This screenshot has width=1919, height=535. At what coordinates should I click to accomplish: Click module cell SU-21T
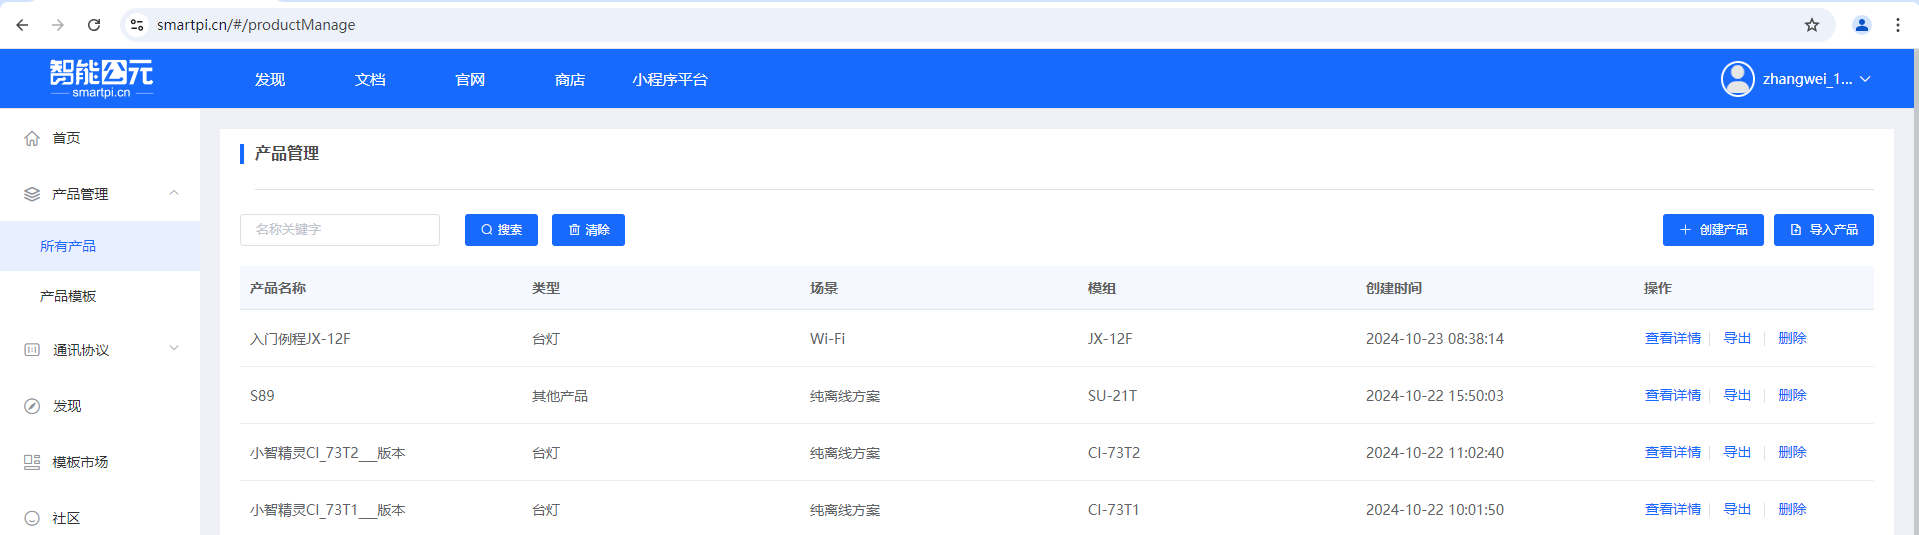pos(1112,396)
